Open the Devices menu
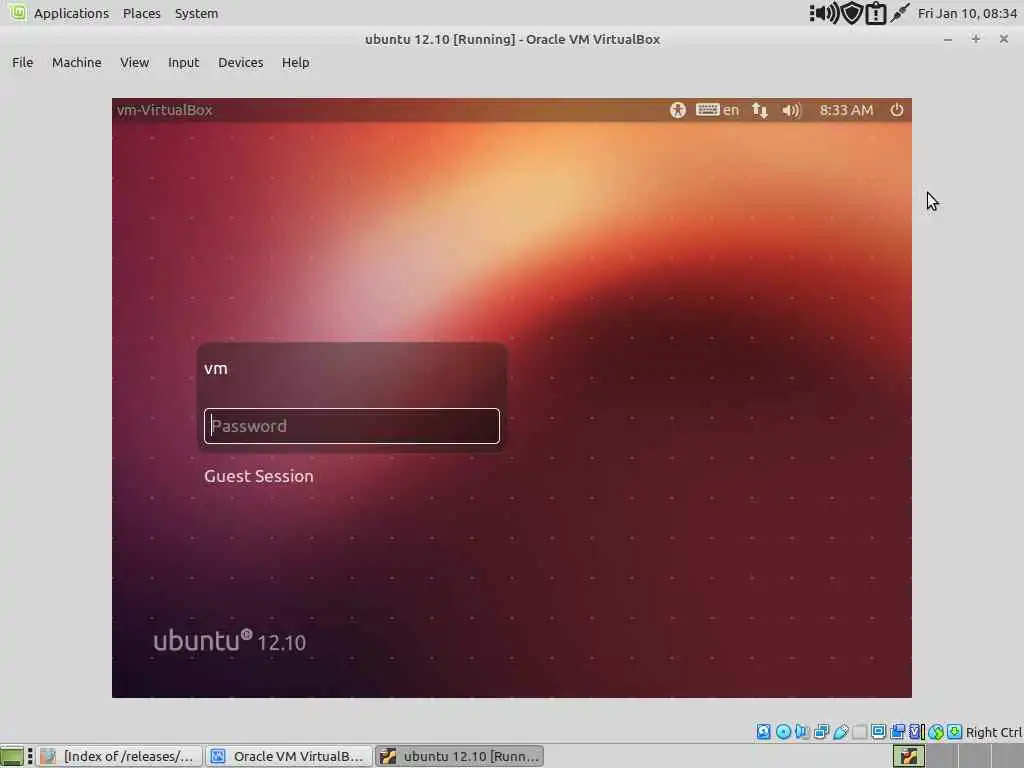The image size is (1024, 768). tap(240, 63)
